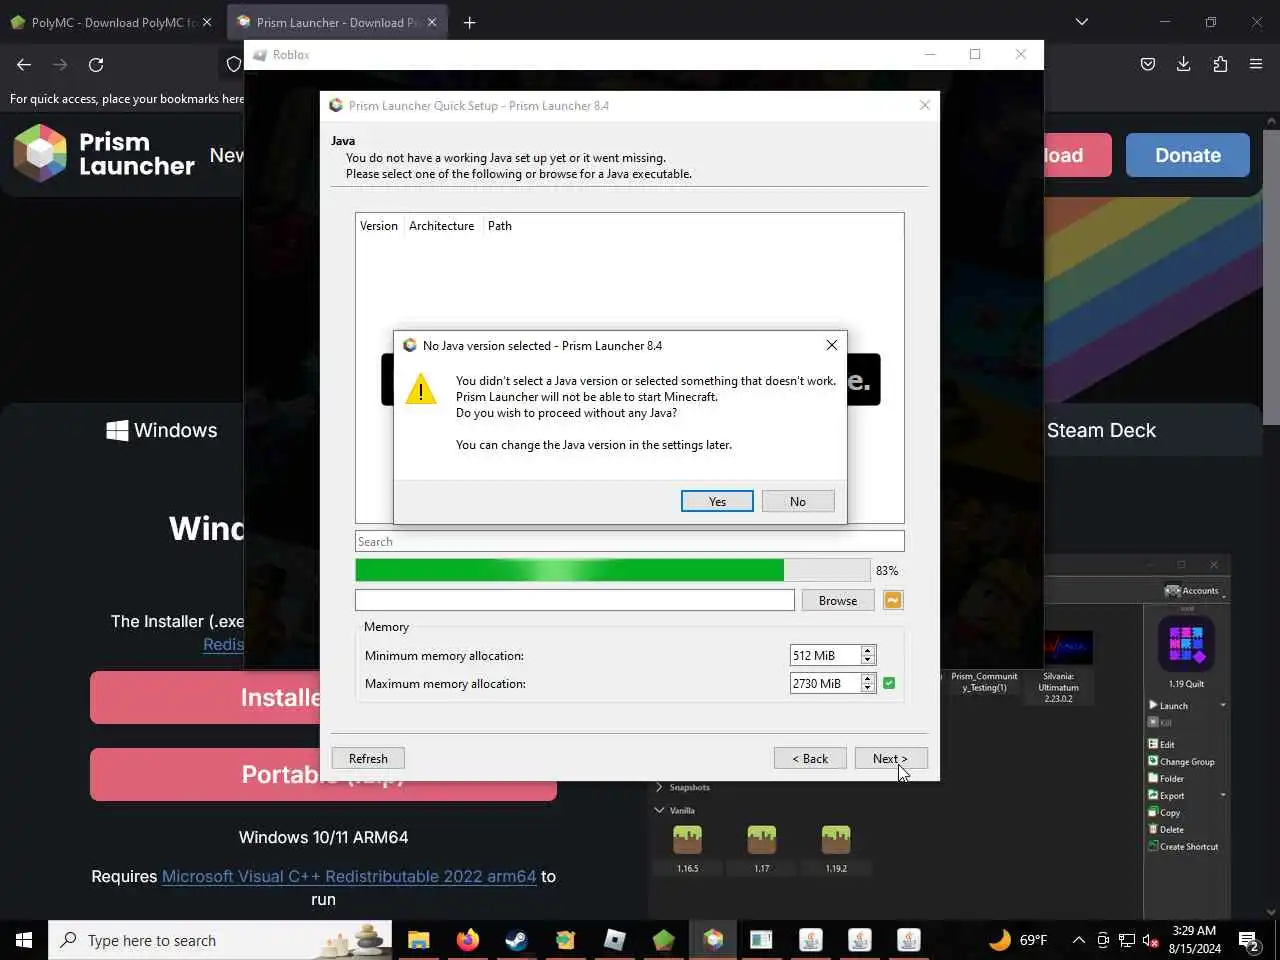Viewport: 1280px width, 960px height.
Task: Close the Prism Launcher browser tab
Action: 432,22
